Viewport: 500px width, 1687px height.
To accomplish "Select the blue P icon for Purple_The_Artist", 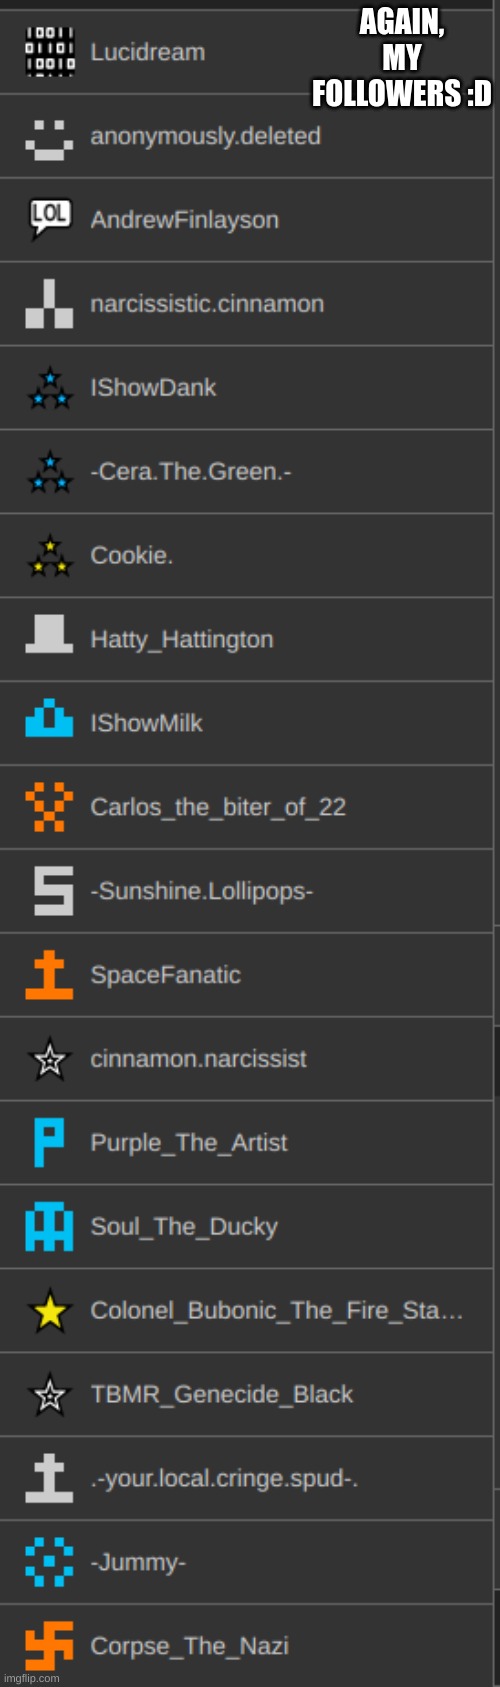I will tap(49, 1143).
